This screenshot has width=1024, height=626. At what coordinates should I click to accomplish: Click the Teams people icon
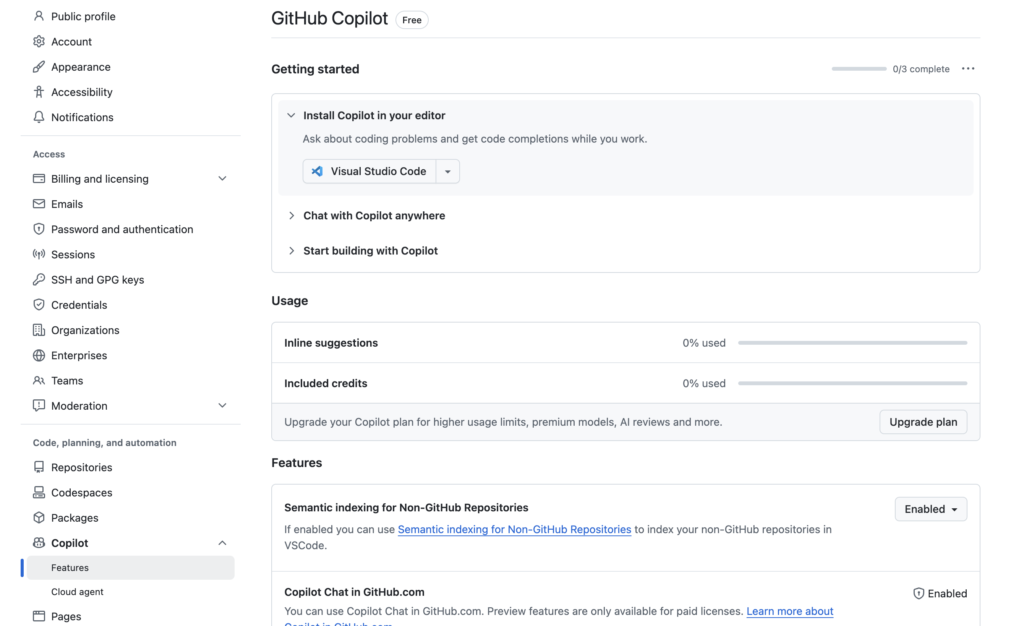39,381
